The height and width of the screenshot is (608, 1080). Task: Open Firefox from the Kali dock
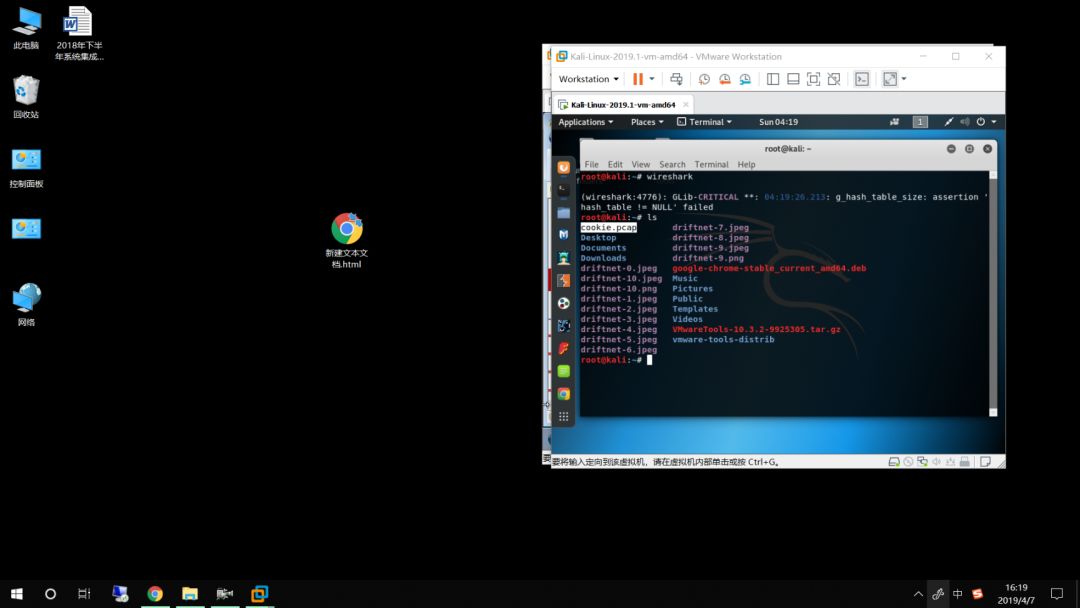(563, 169)
